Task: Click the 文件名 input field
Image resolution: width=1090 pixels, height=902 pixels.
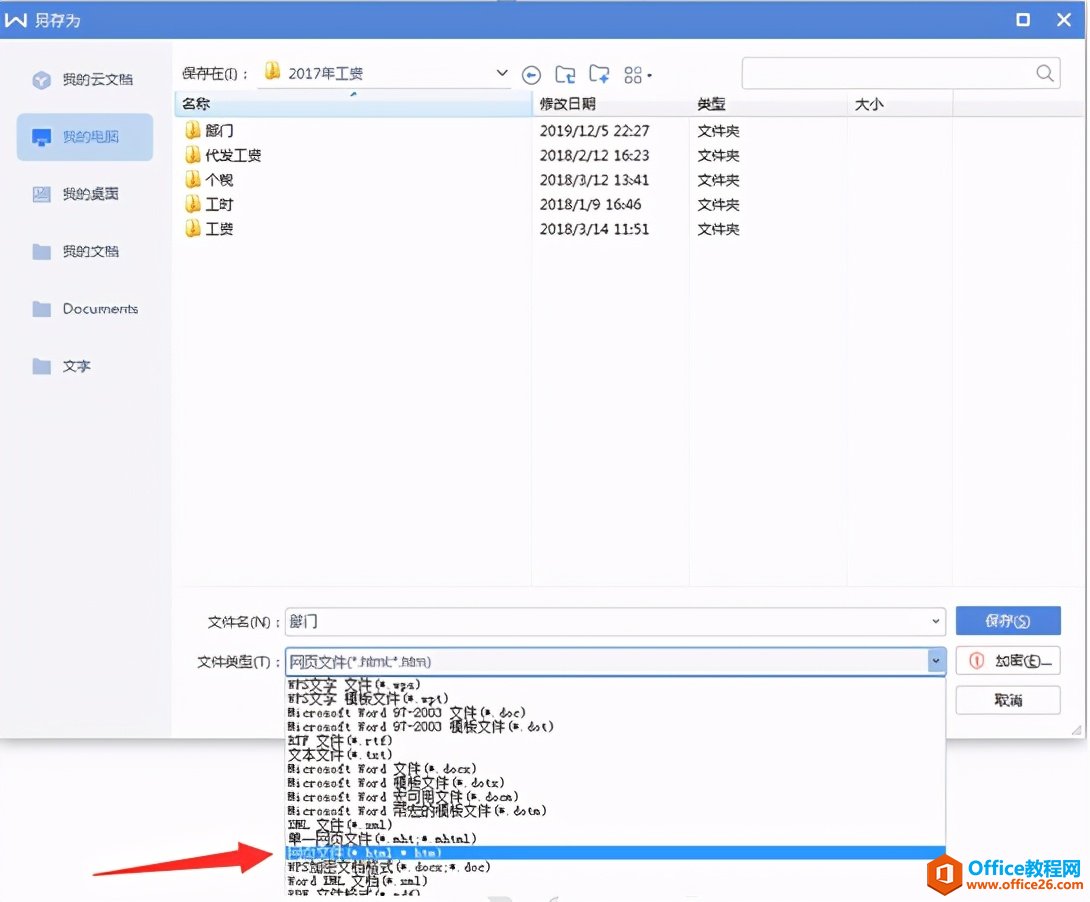Action: coord(615,621)
